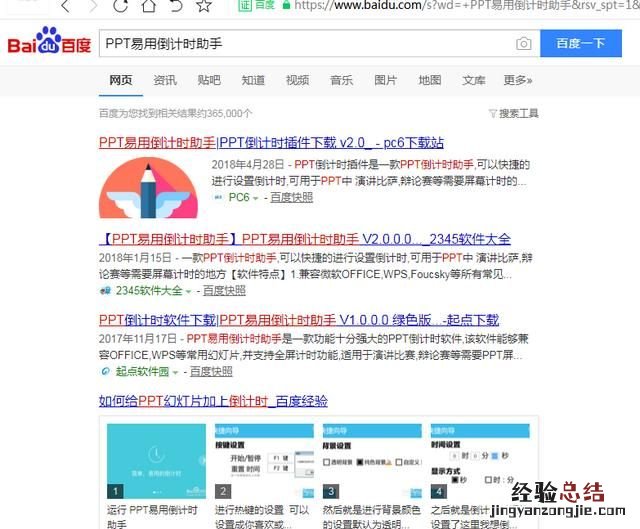
Task: Click the browser forward arrow
Action: [x=93, y=6]
